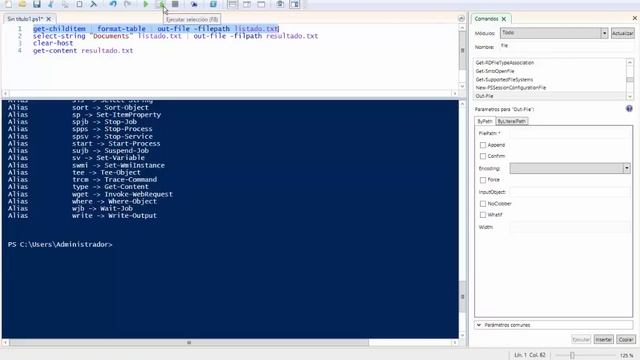
Task: Click the Clear console pane icon
Action: tap(93, 4)
